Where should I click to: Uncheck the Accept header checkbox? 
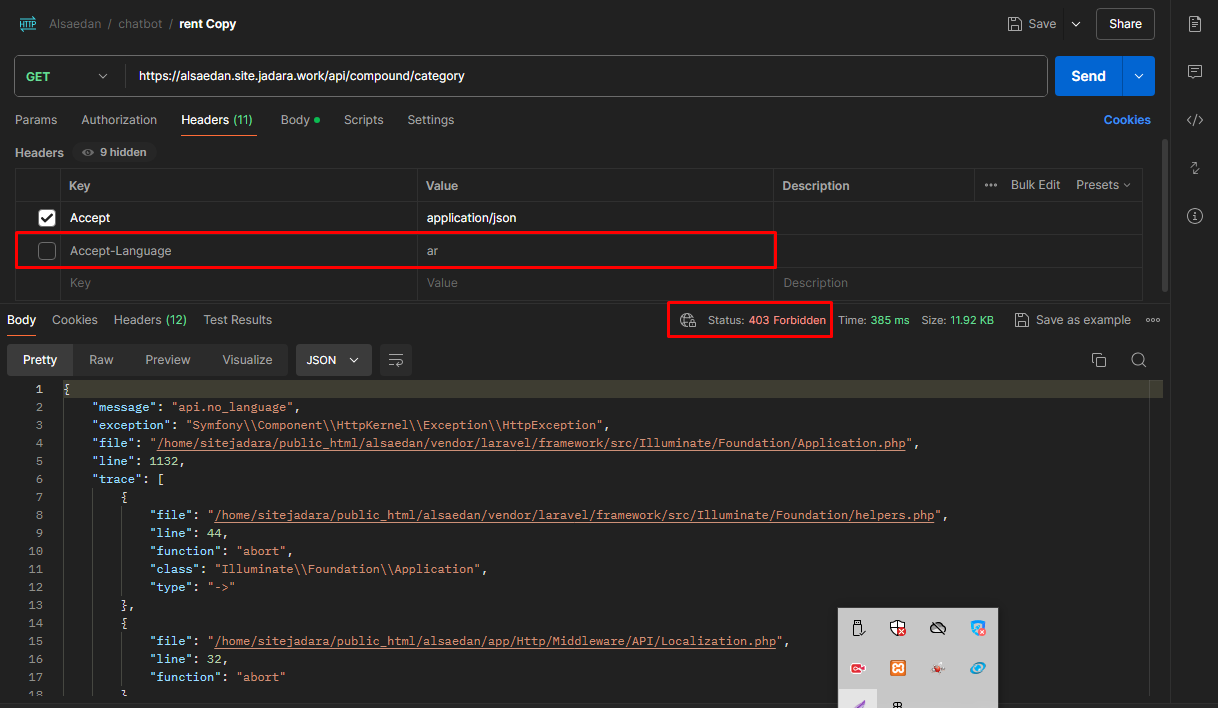(x=47, y=218)
